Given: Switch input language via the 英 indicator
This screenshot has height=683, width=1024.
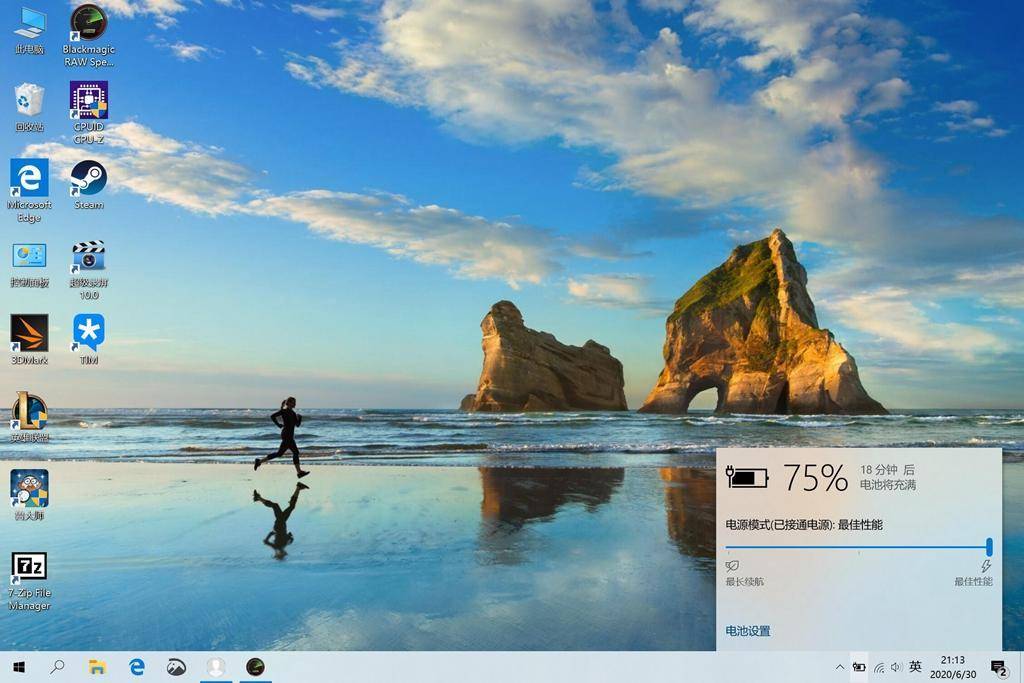Looking at the screenshot, I should point(915,667).
